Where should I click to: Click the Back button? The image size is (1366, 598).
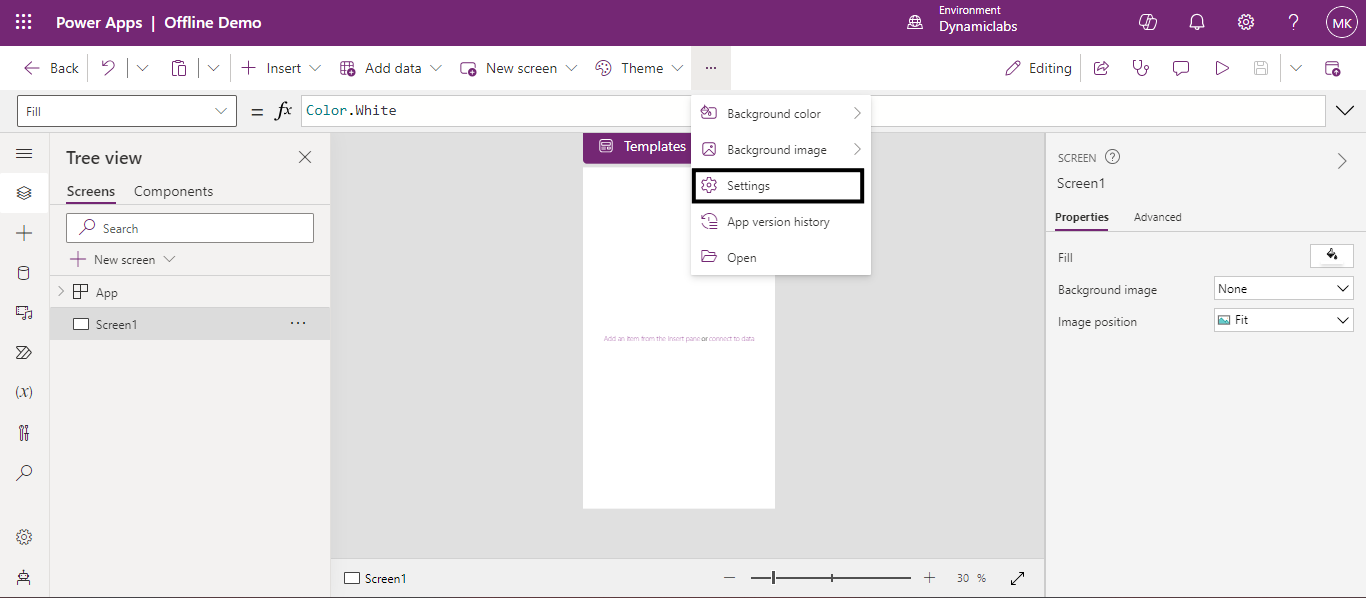coord(52,68)
